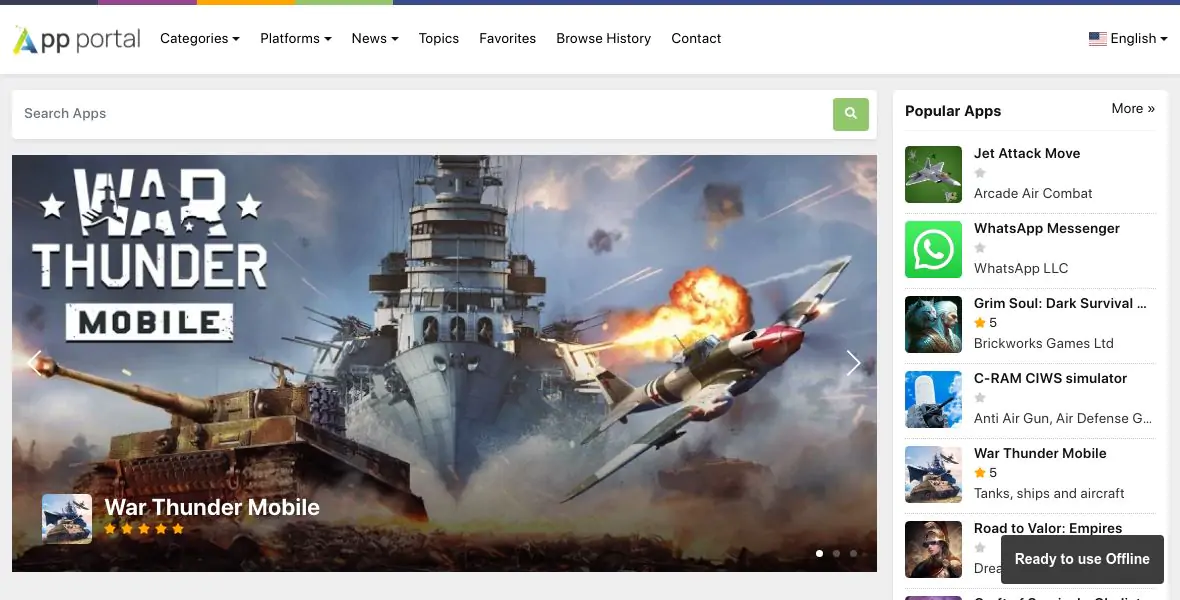Screen dimensions: 1180x600
Task: Go to the next carousel slide arrow
Action: (x=853, y=363)
